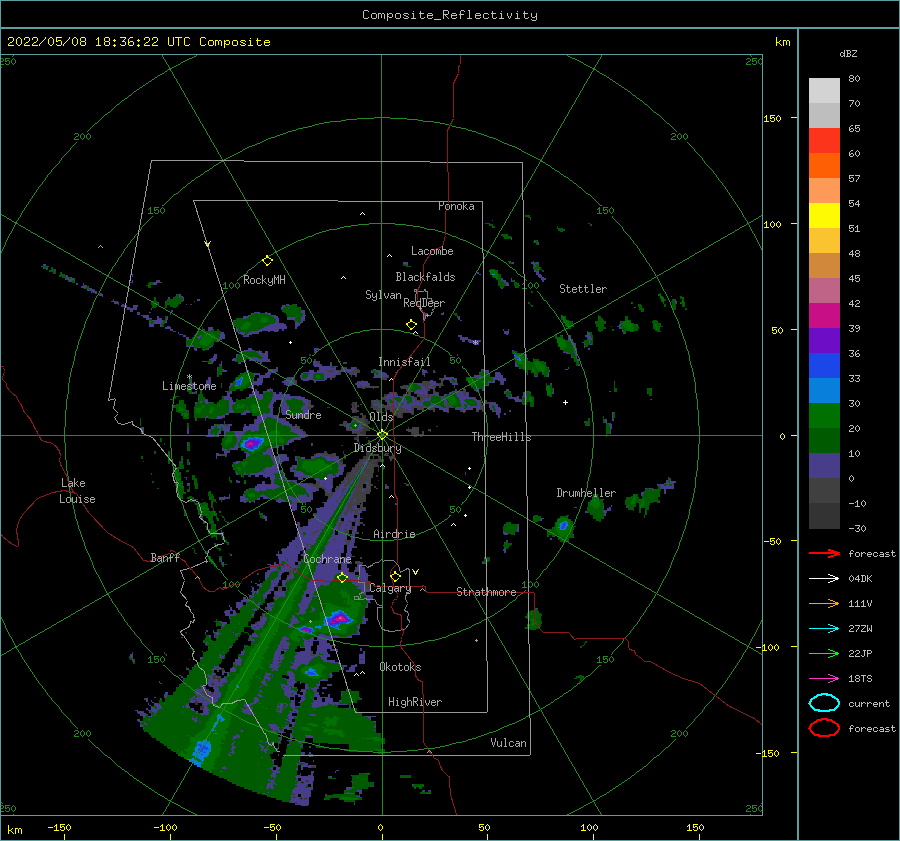The width and height of the screenshot is (900, 841).
Task: Click the red forecast ellipse icon
Action: pyautogui.click(x=824, y=728)
